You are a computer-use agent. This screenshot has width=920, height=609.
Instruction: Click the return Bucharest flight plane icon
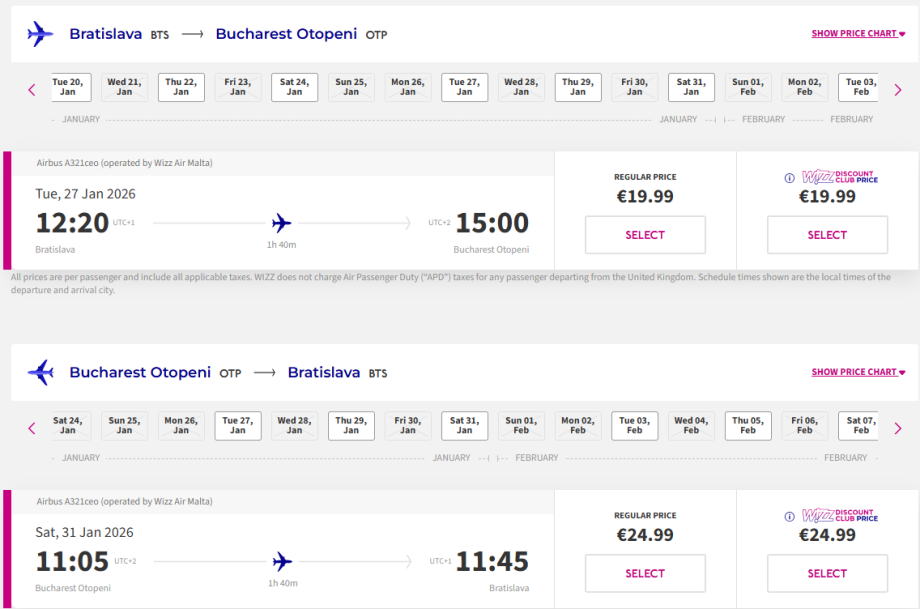click(x=40, y=373)
